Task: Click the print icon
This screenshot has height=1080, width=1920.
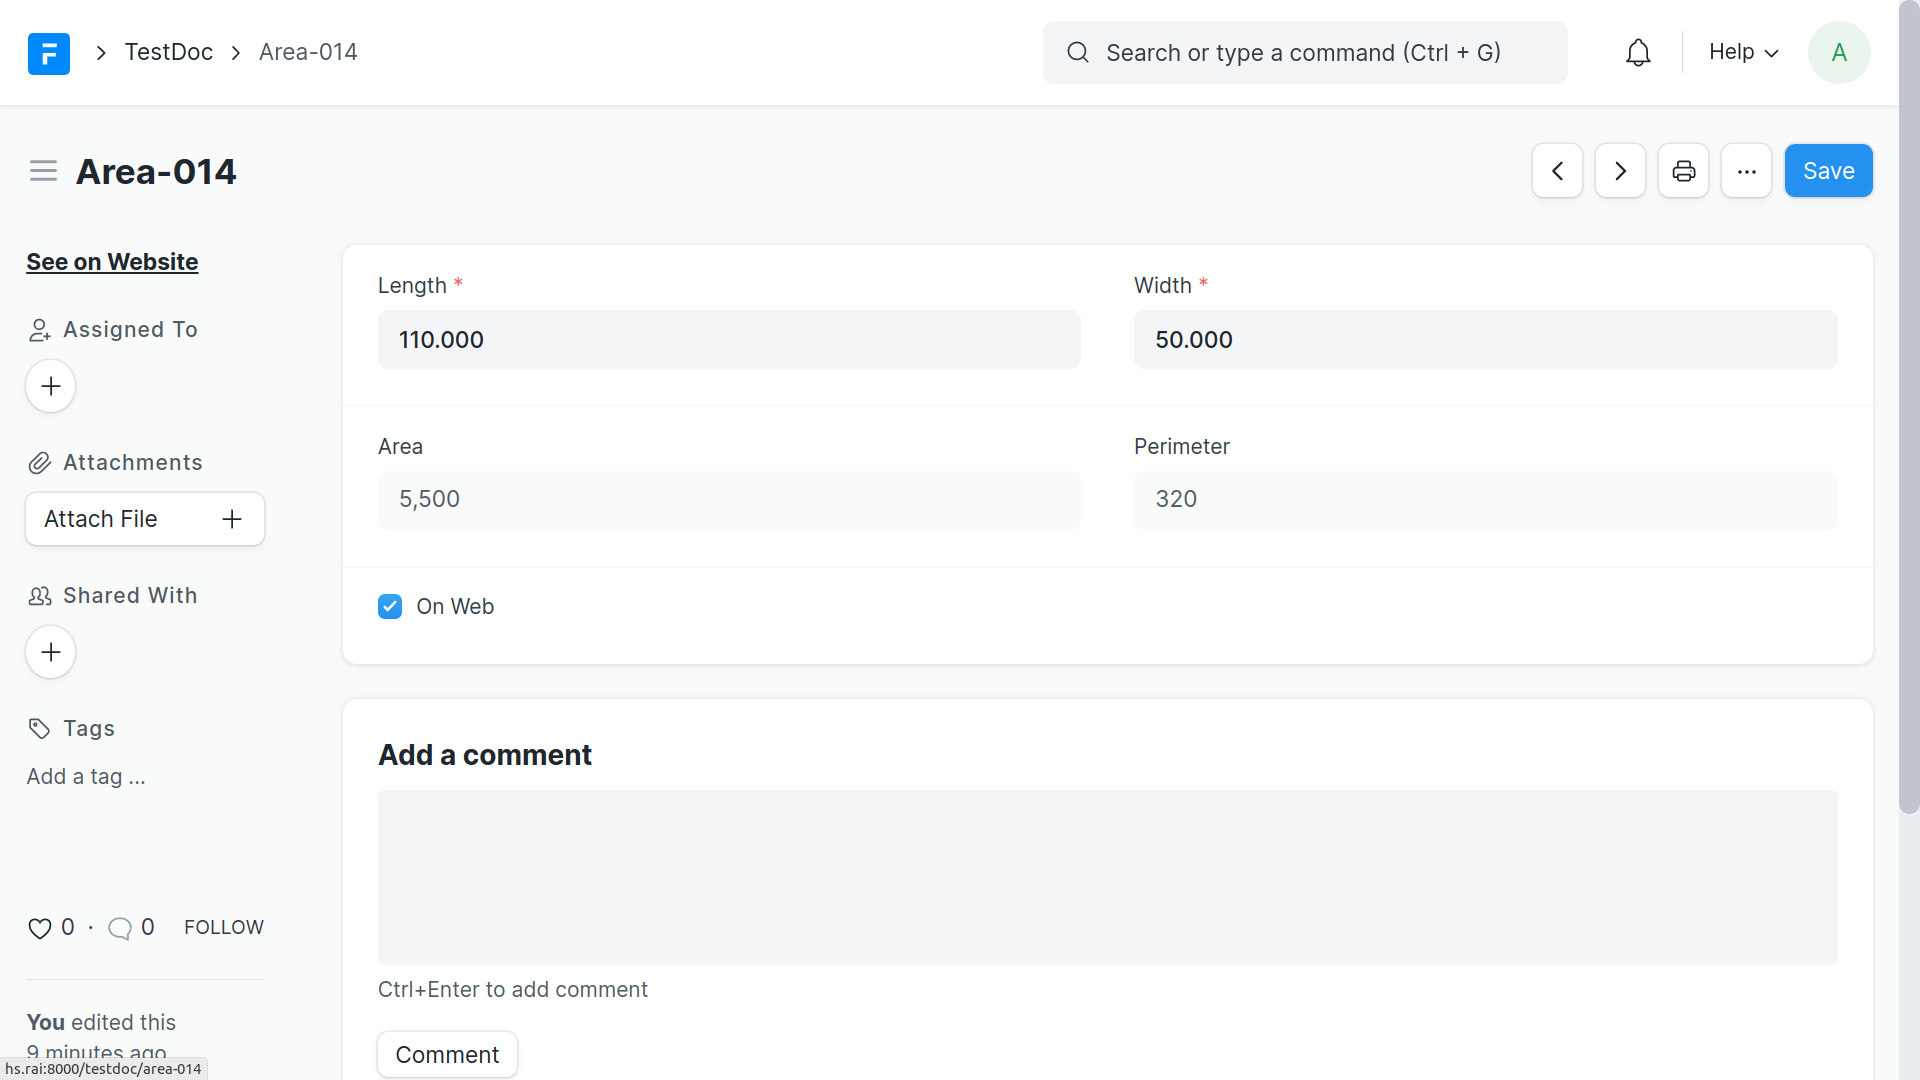Action: pos(1683,171)
